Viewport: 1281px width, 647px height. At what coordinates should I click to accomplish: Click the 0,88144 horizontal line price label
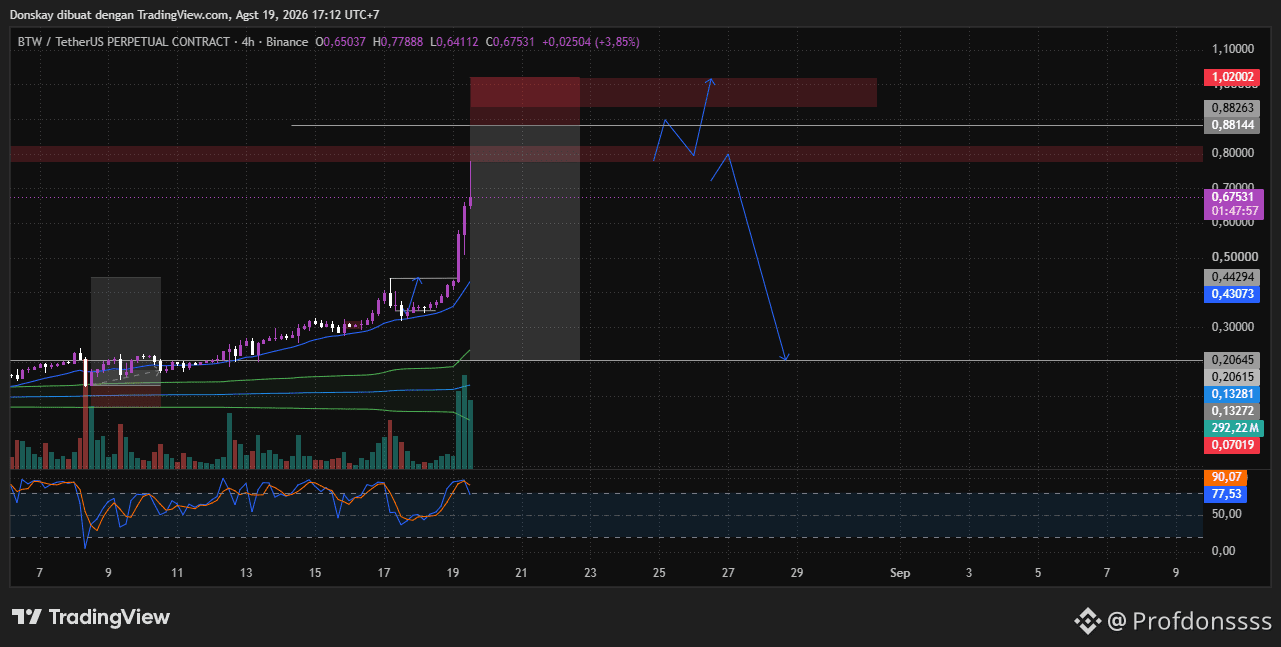coord(1233,125)
